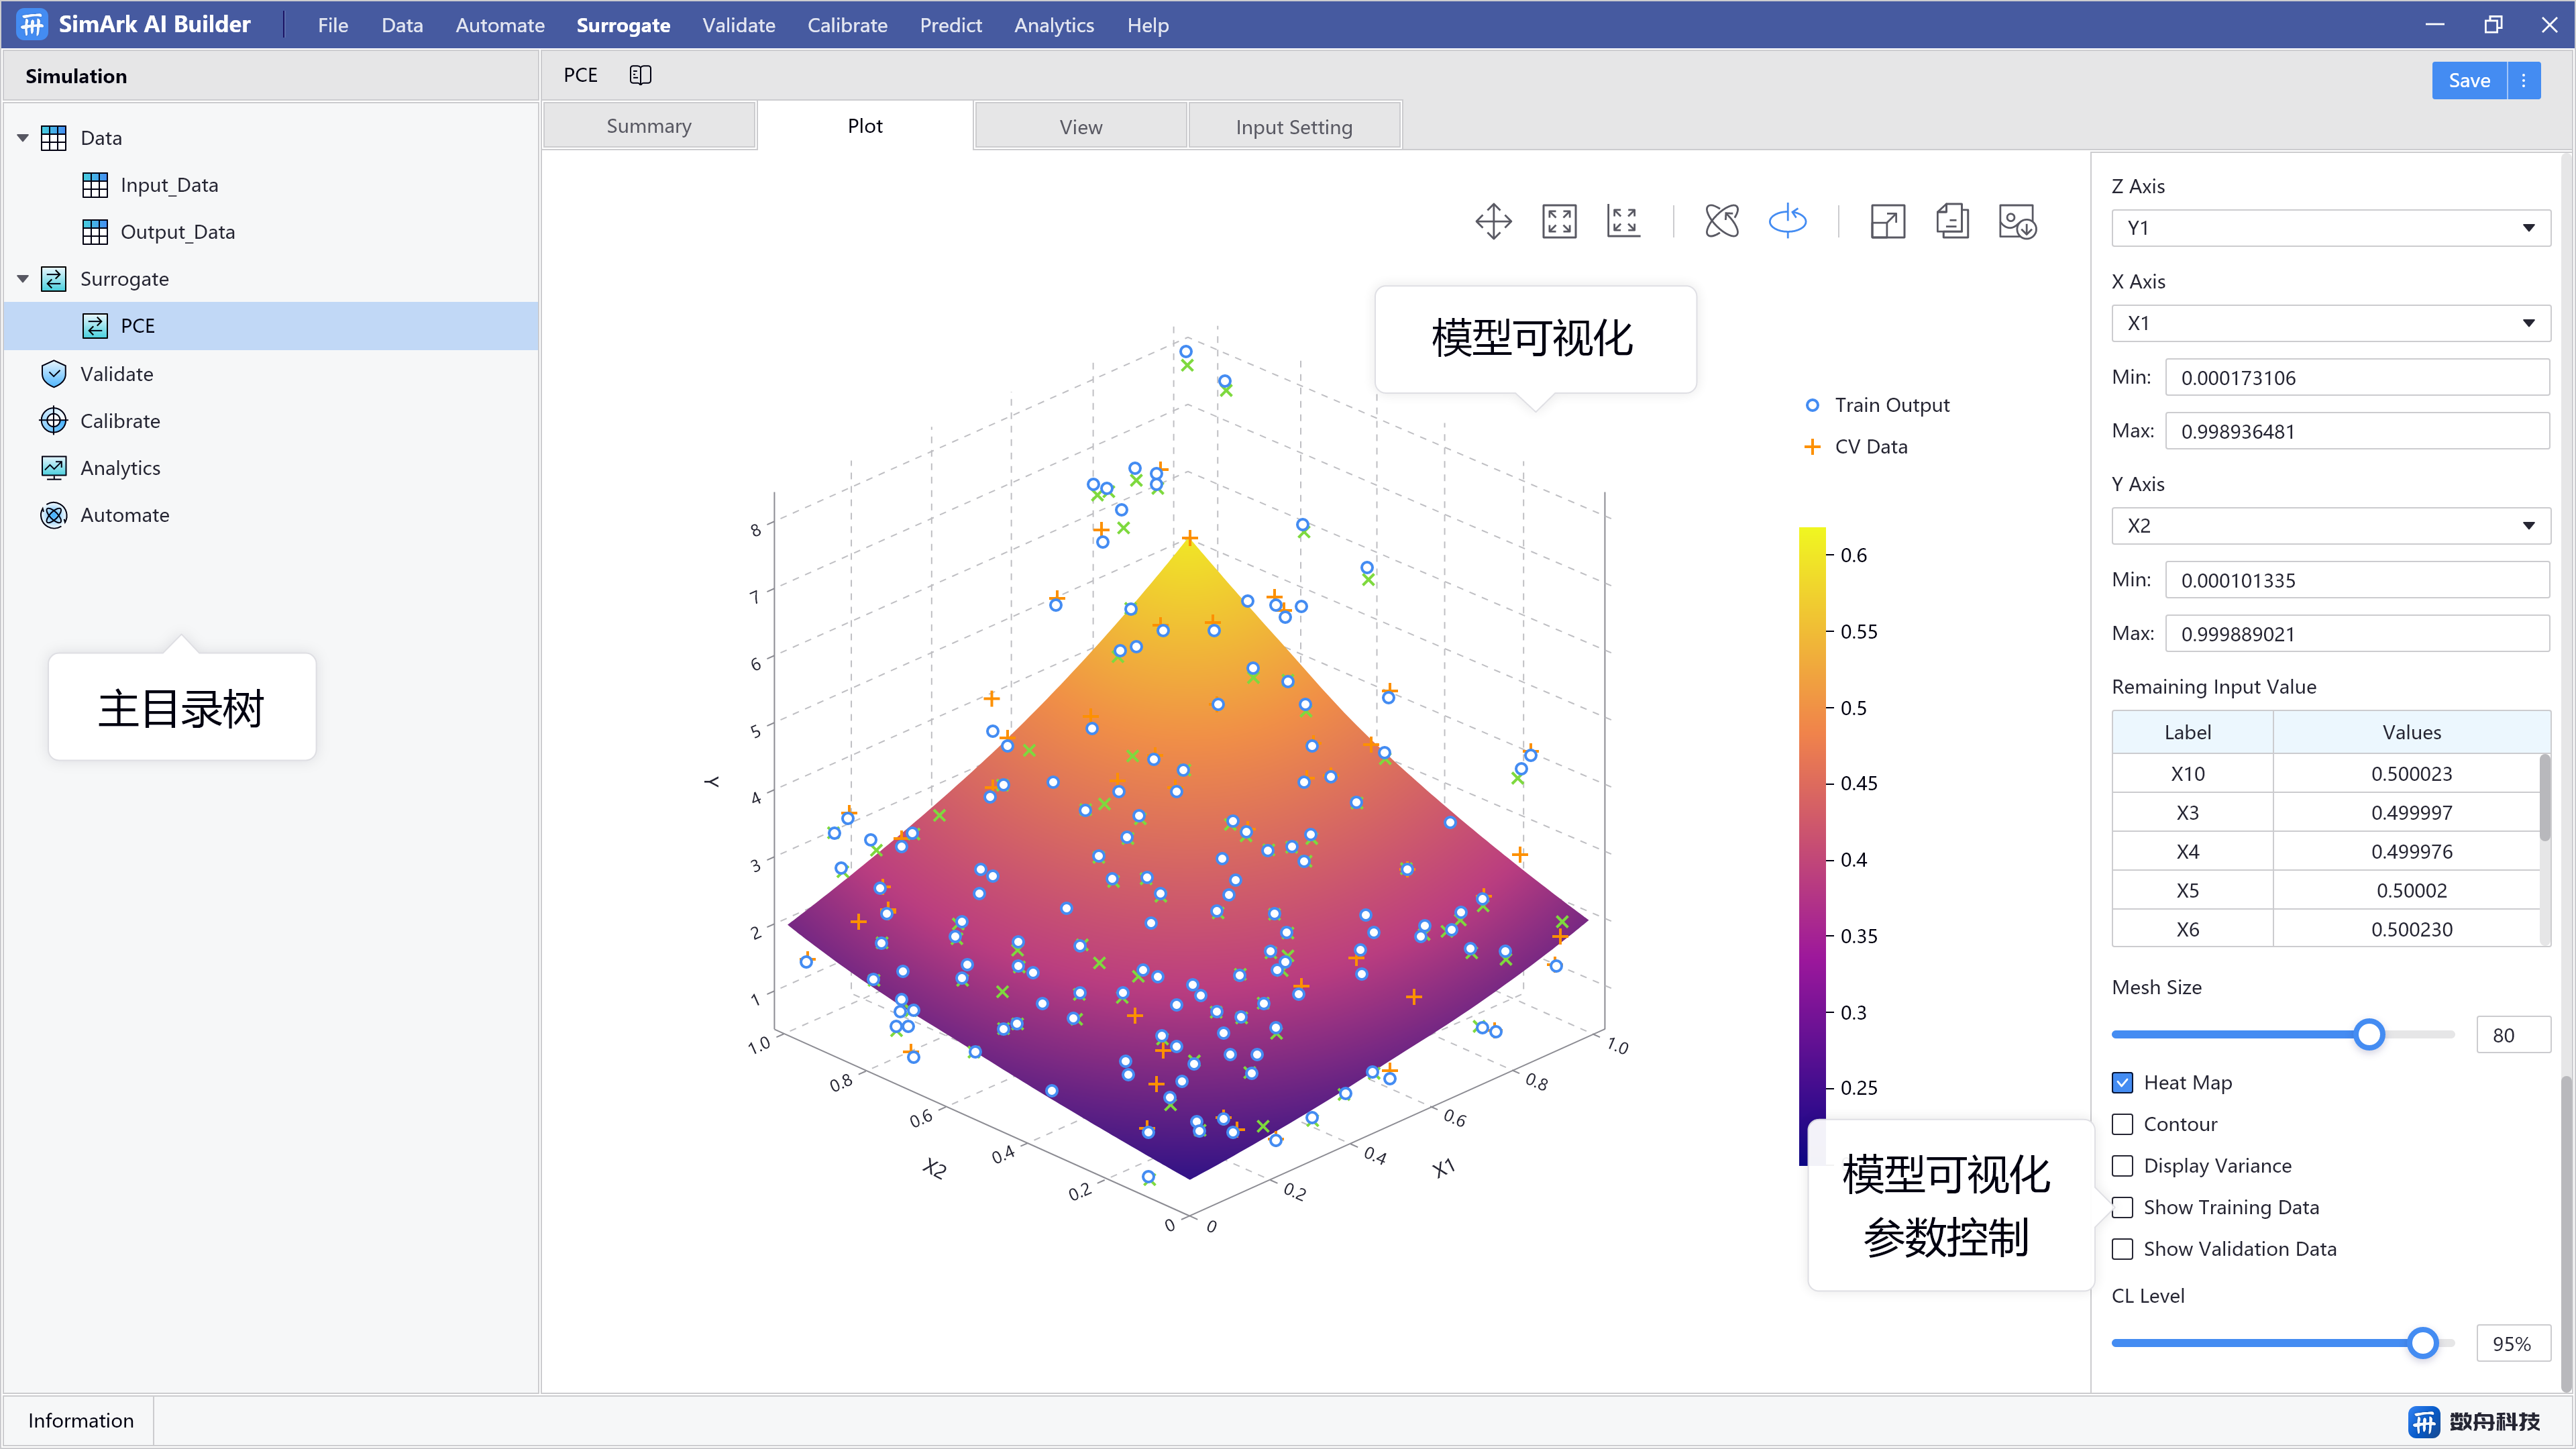Open the Z Axis Y1 dropdown

coord(2330,228)
